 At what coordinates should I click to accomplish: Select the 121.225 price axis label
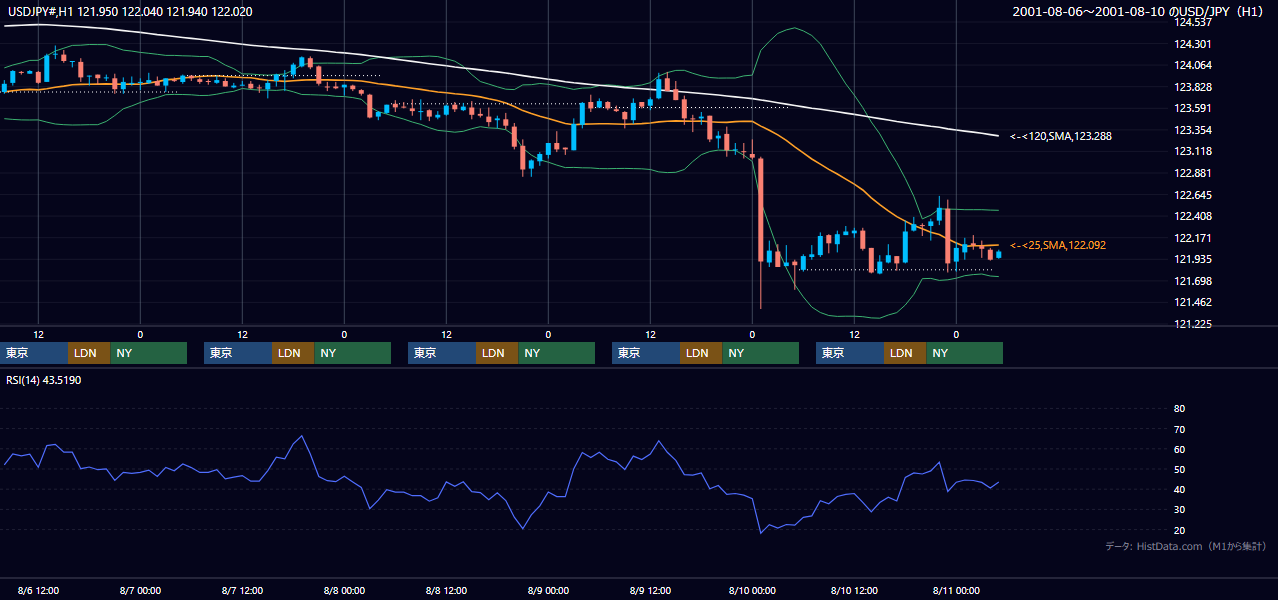pos(1192,324)
